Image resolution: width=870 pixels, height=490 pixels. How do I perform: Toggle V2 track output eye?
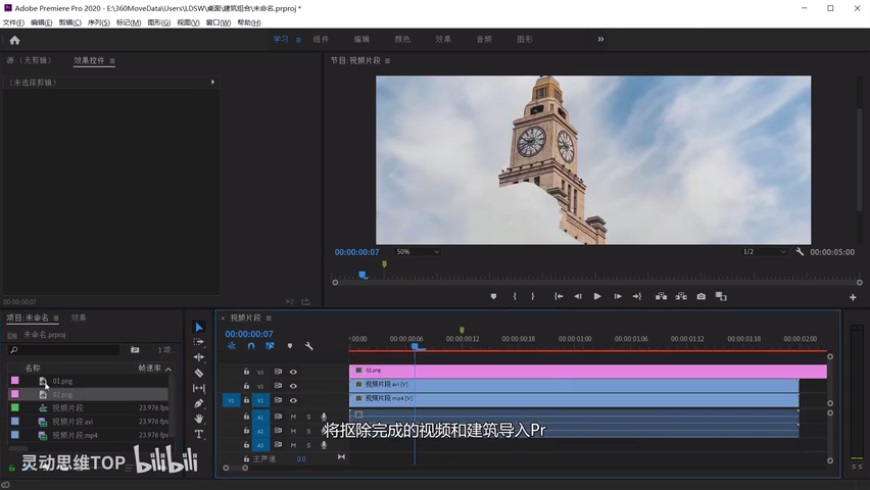293,386
